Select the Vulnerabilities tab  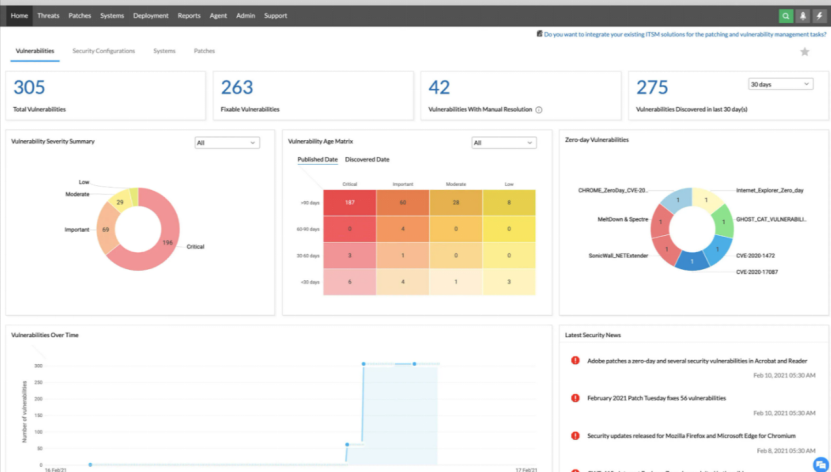click(x=35, y=51)
